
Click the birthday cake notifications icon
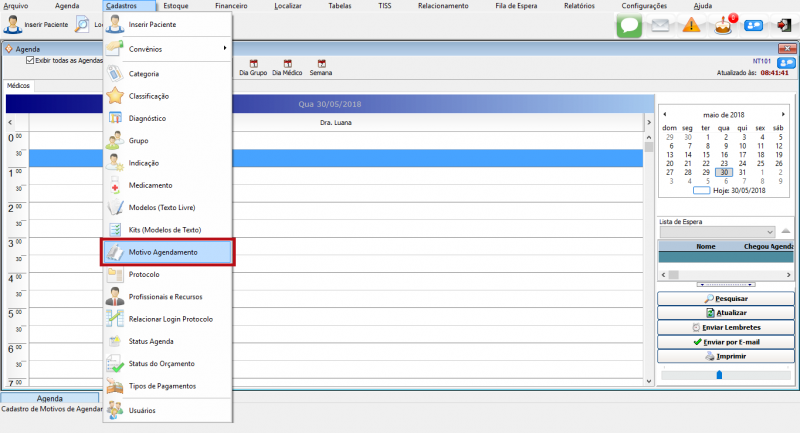tap(723, 26)
